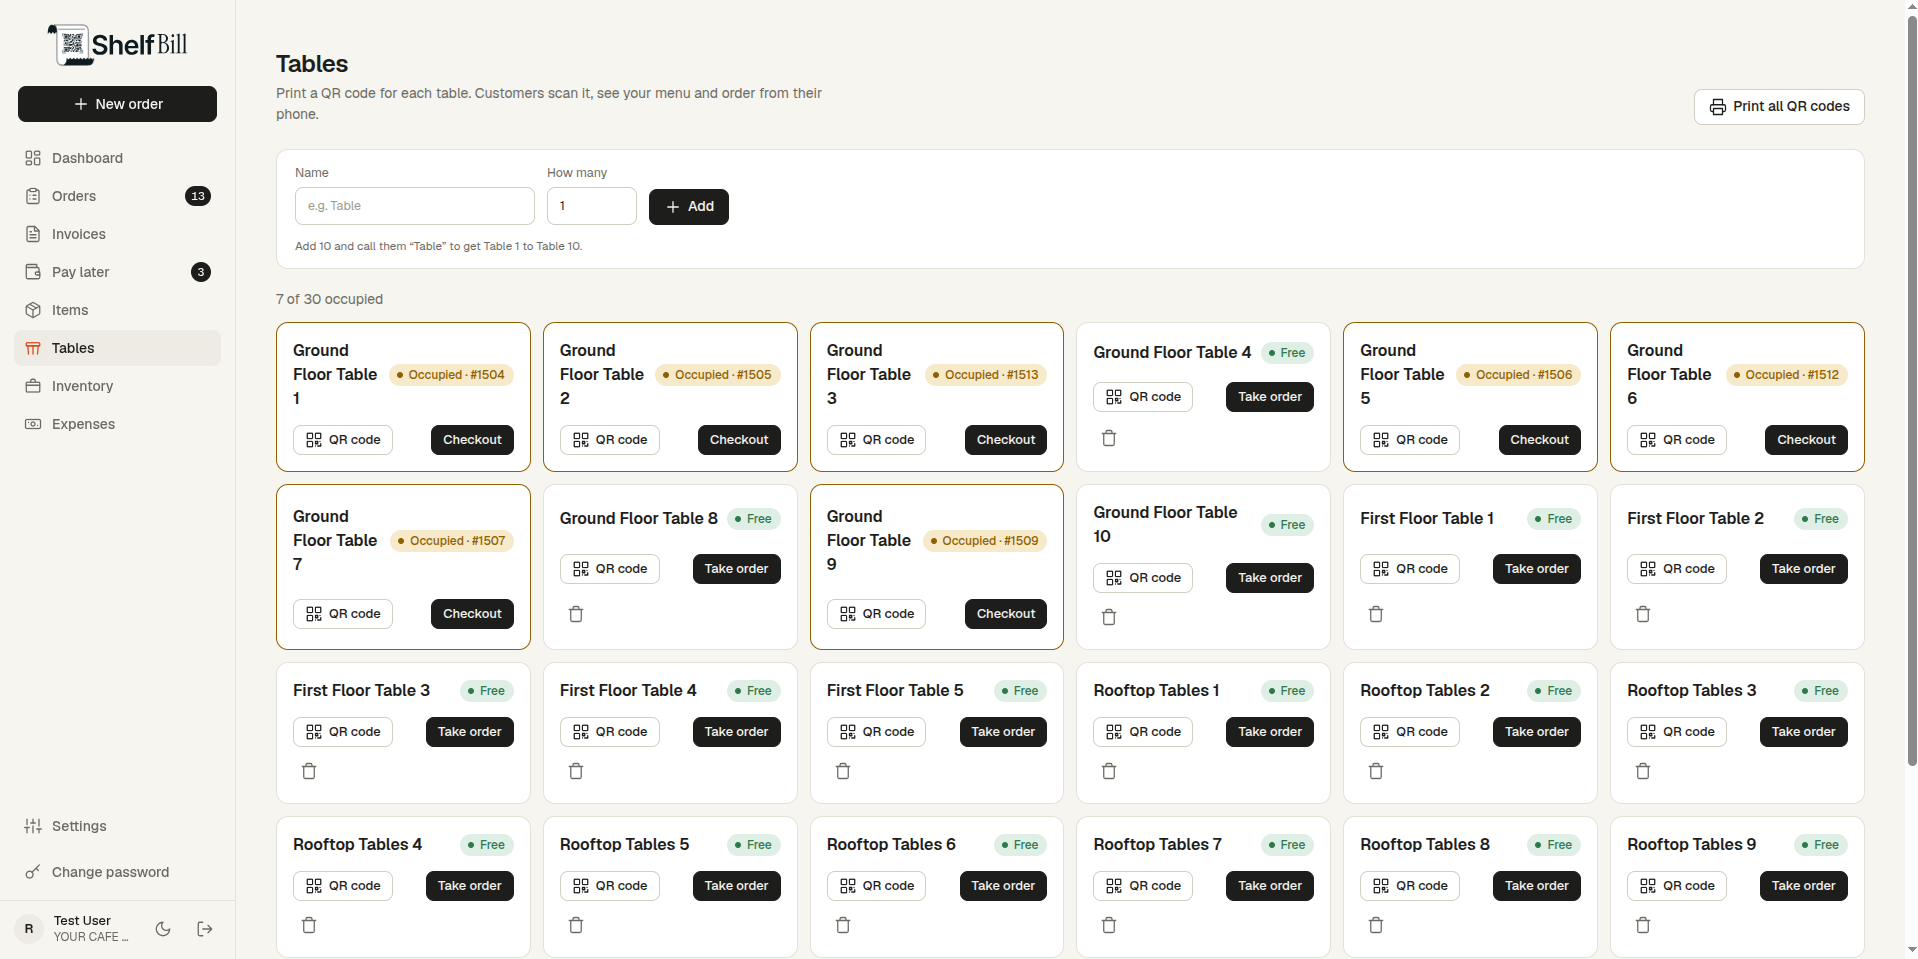Click the ShelfBill logo
This screenshot has height=959, width=1918.
point(117,44)
